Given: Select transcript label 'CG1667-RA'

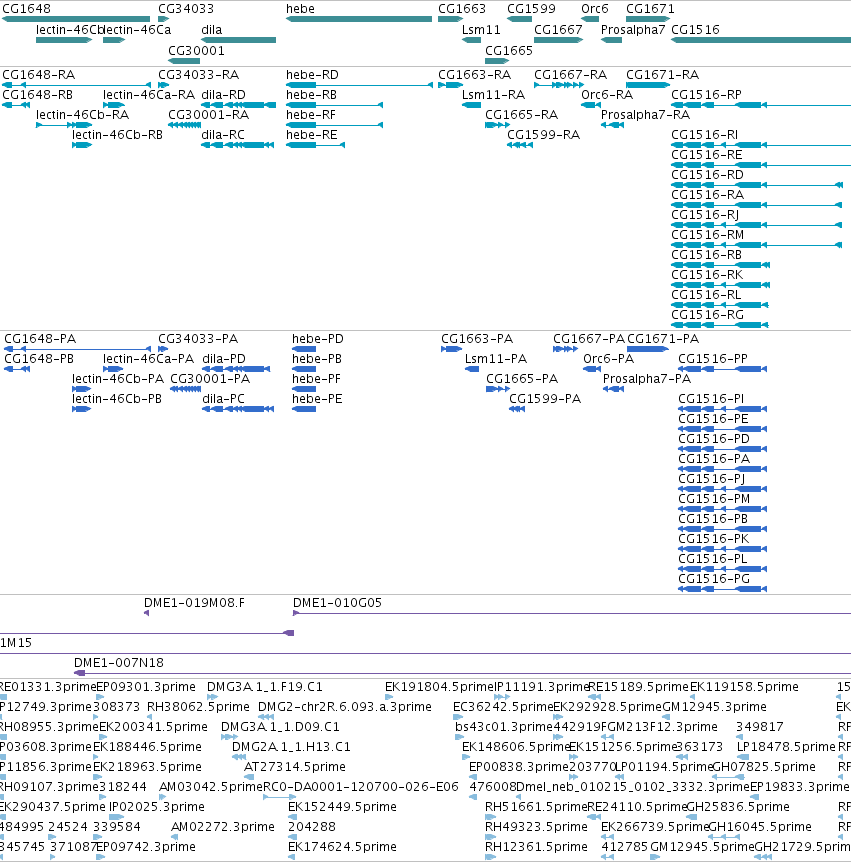Looking at the screenshot, I should pos(571,75).
